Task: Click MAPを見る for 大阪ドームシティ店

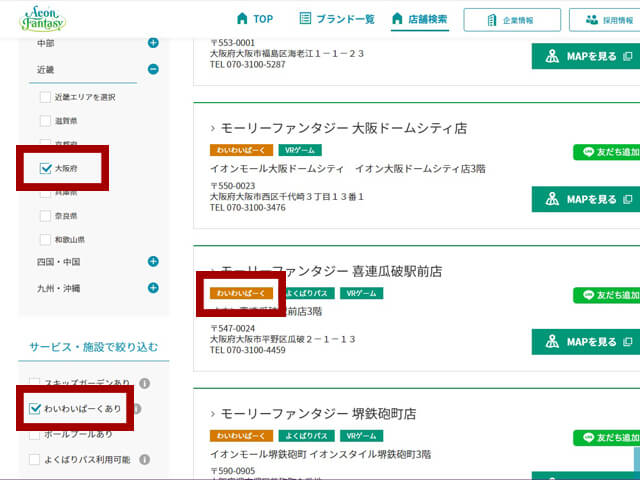Action: pyautogui.click(x=586, y=199)
